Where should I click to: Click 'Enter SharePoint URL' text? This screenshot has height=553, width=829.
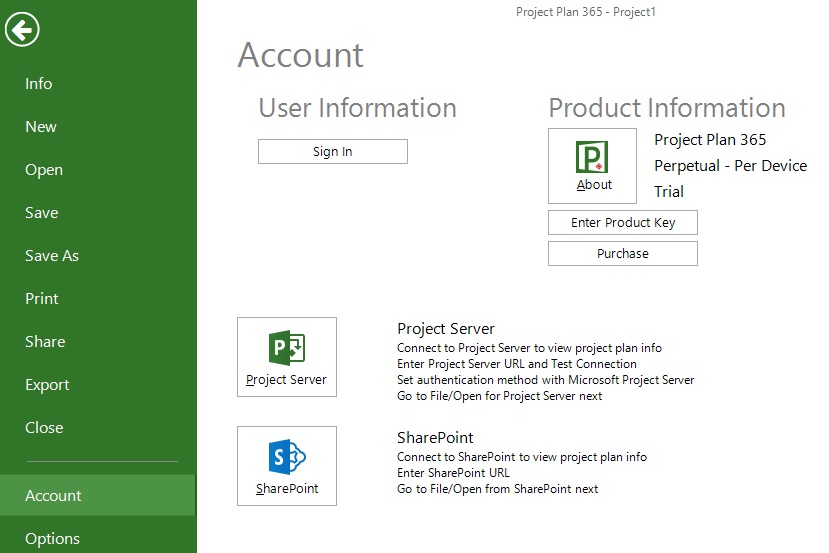(x=453, y=473)
